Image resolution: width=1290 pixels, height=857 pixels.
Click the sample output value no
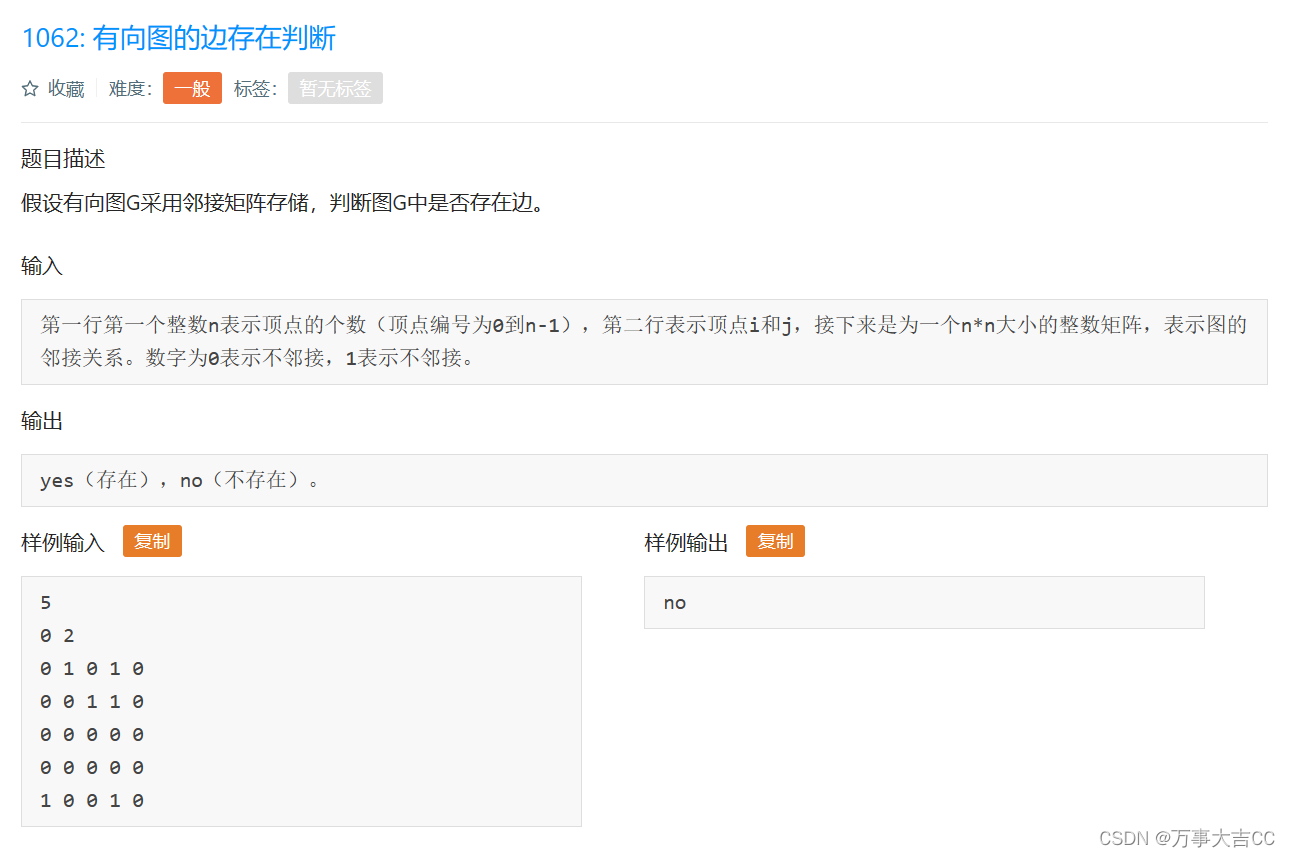tap(675, 603)
